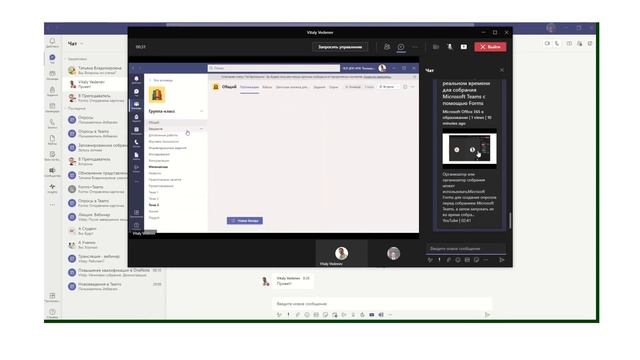This screenshot has height=360, width=640.
Task: Start video call from main chat header
Action: tap(547, 43)
